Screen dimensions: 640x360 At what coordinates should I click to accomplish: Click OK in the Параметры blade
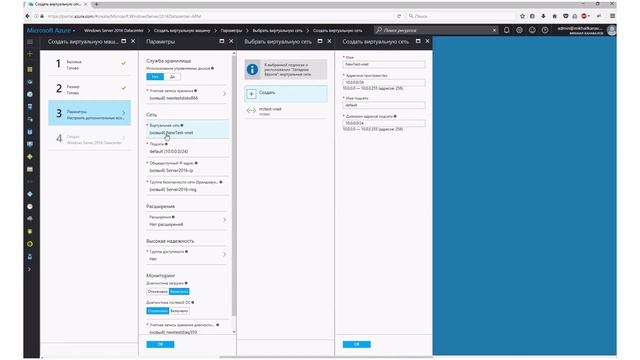tap(160, 344)
